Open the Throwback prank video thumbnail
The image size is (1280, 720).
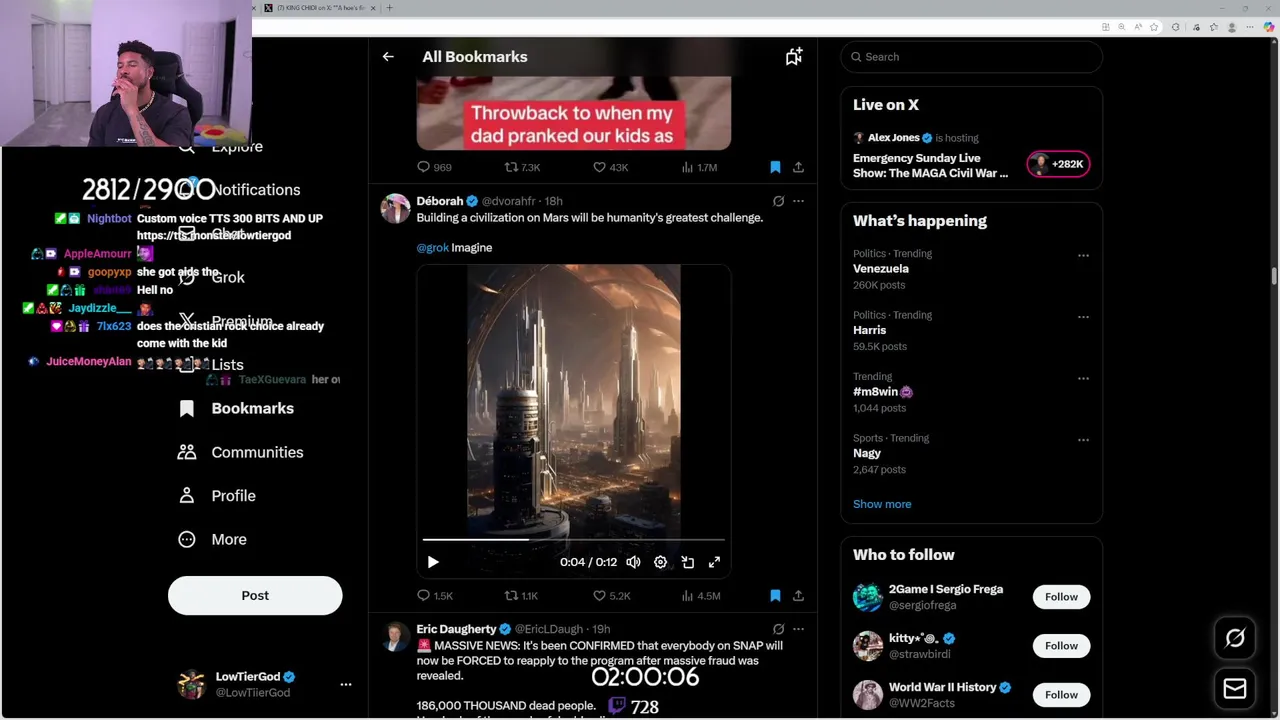(573, 113)
